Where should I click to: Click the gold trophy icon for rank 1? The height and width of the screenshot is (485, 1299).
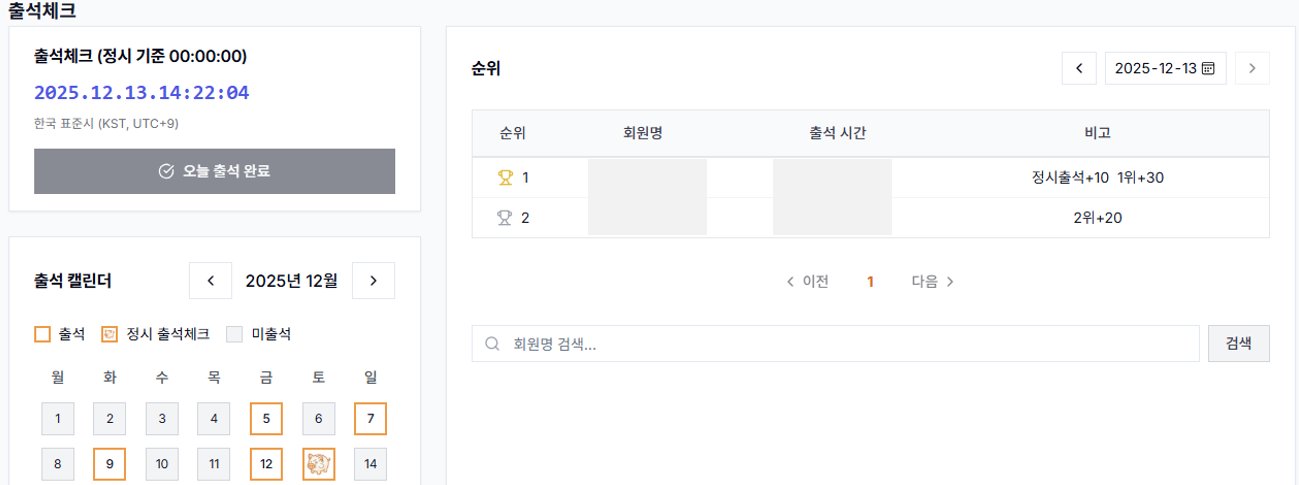(505, 178)
